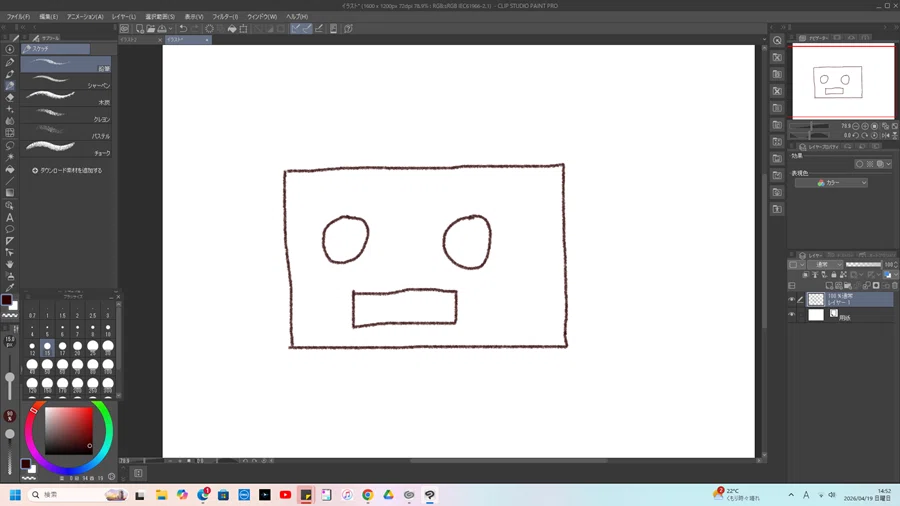Select the Fill bucket tool
Image resolution: width=900 pixels, height=506 pixels.
[x=10, y=169]
